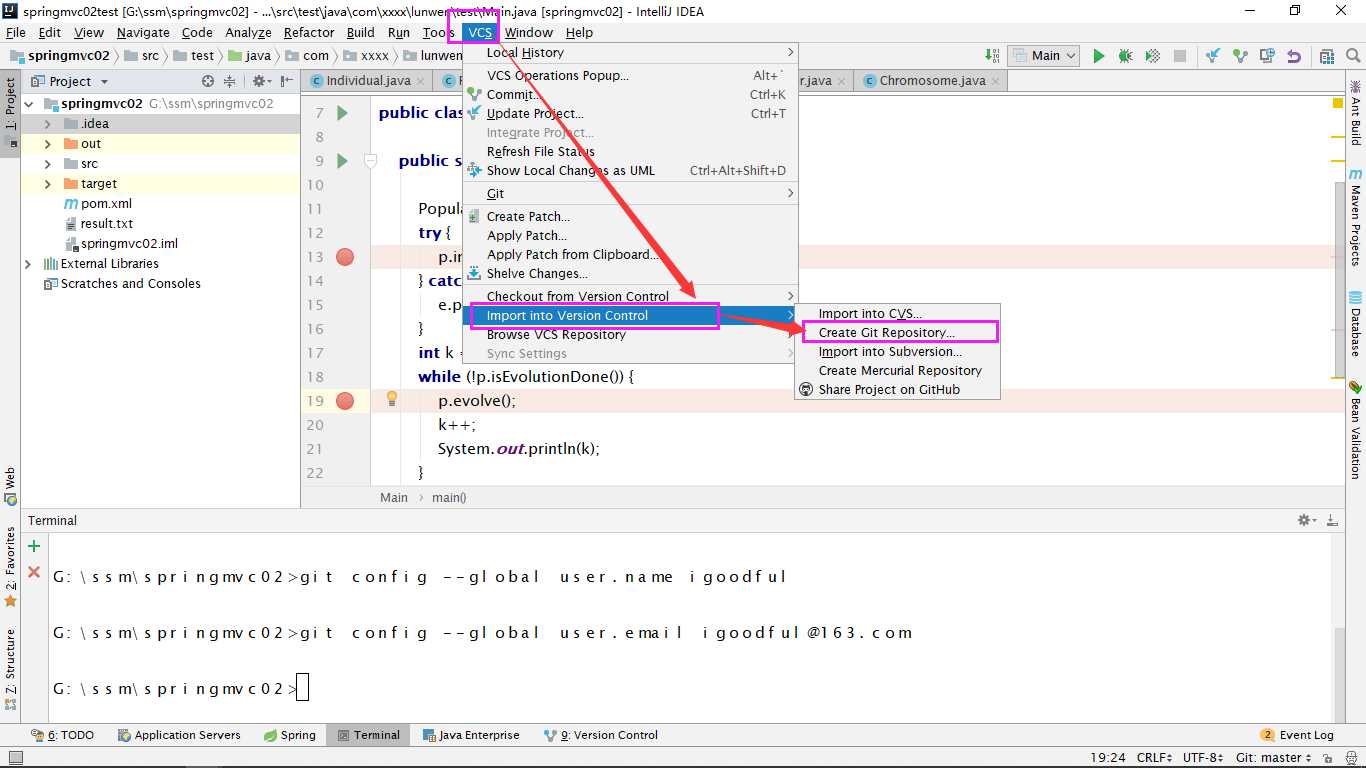The height and width of the screenshot is (768, 1366).
Task: Close the Individual.java editor tab
Action: 421,81
